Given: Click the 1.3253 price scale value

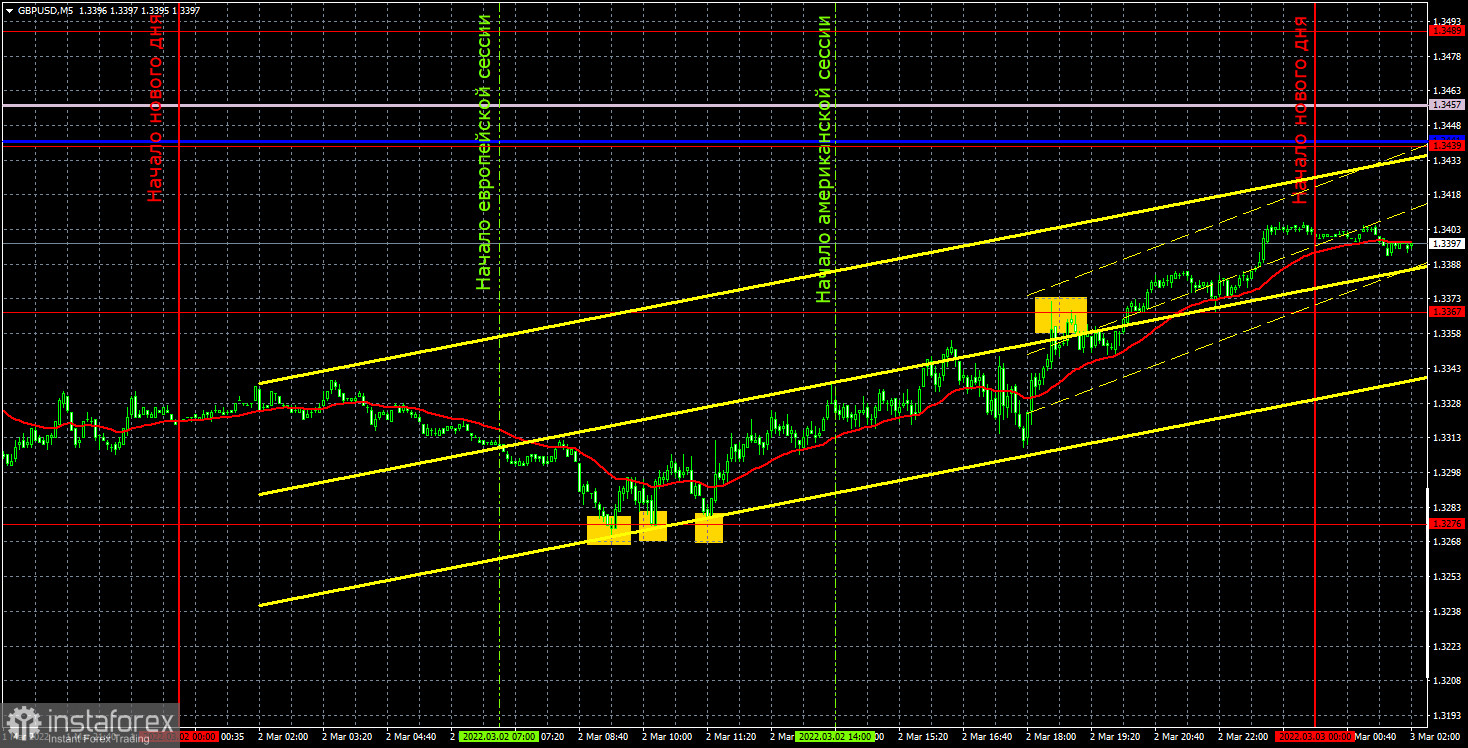Looking at the screenshot, I should (1447, 576).
